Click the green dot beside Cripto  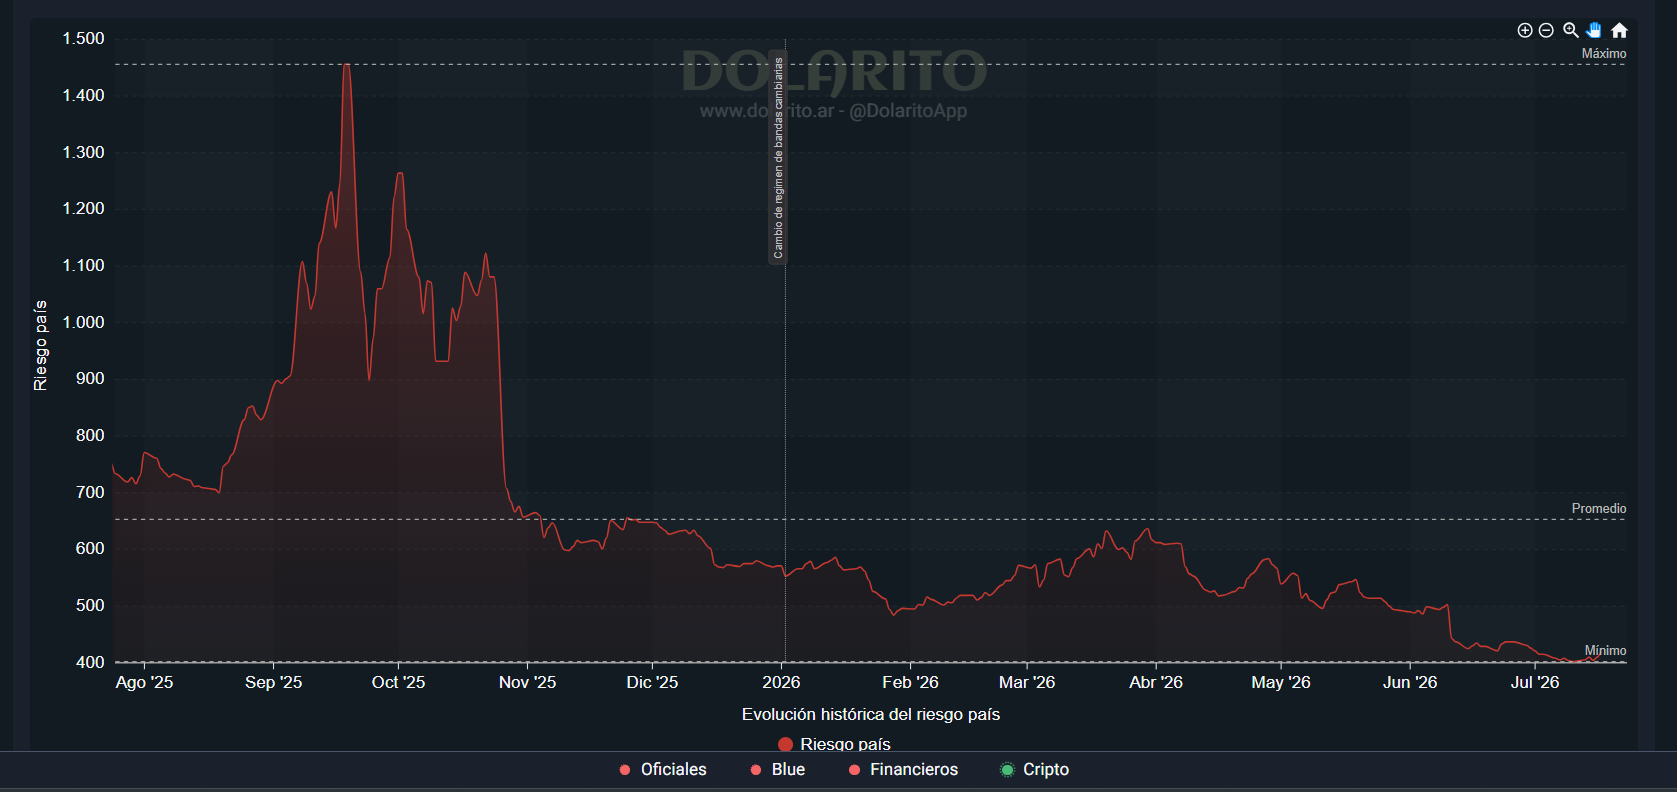(x=1007, y=770)
